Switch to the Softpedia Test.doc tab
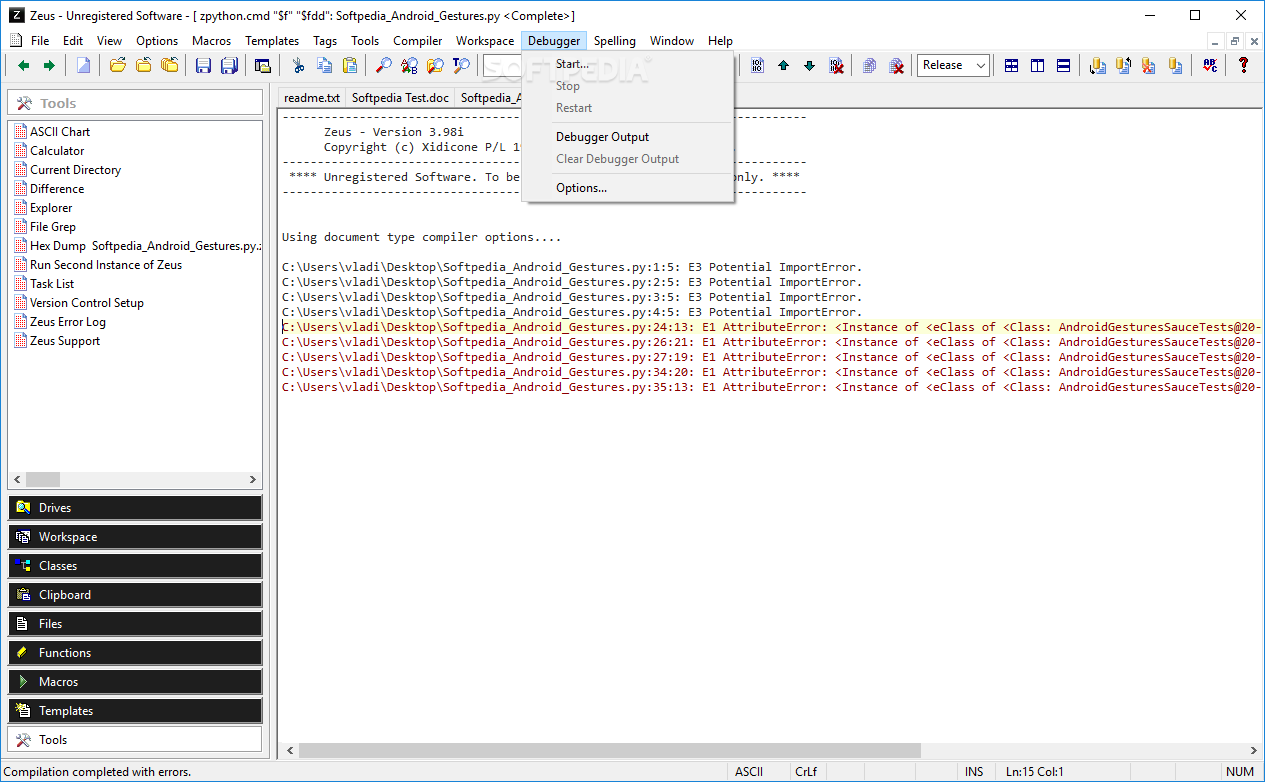Image resolution: width=1265 pixels, height=782 pixels. (400, 97)
